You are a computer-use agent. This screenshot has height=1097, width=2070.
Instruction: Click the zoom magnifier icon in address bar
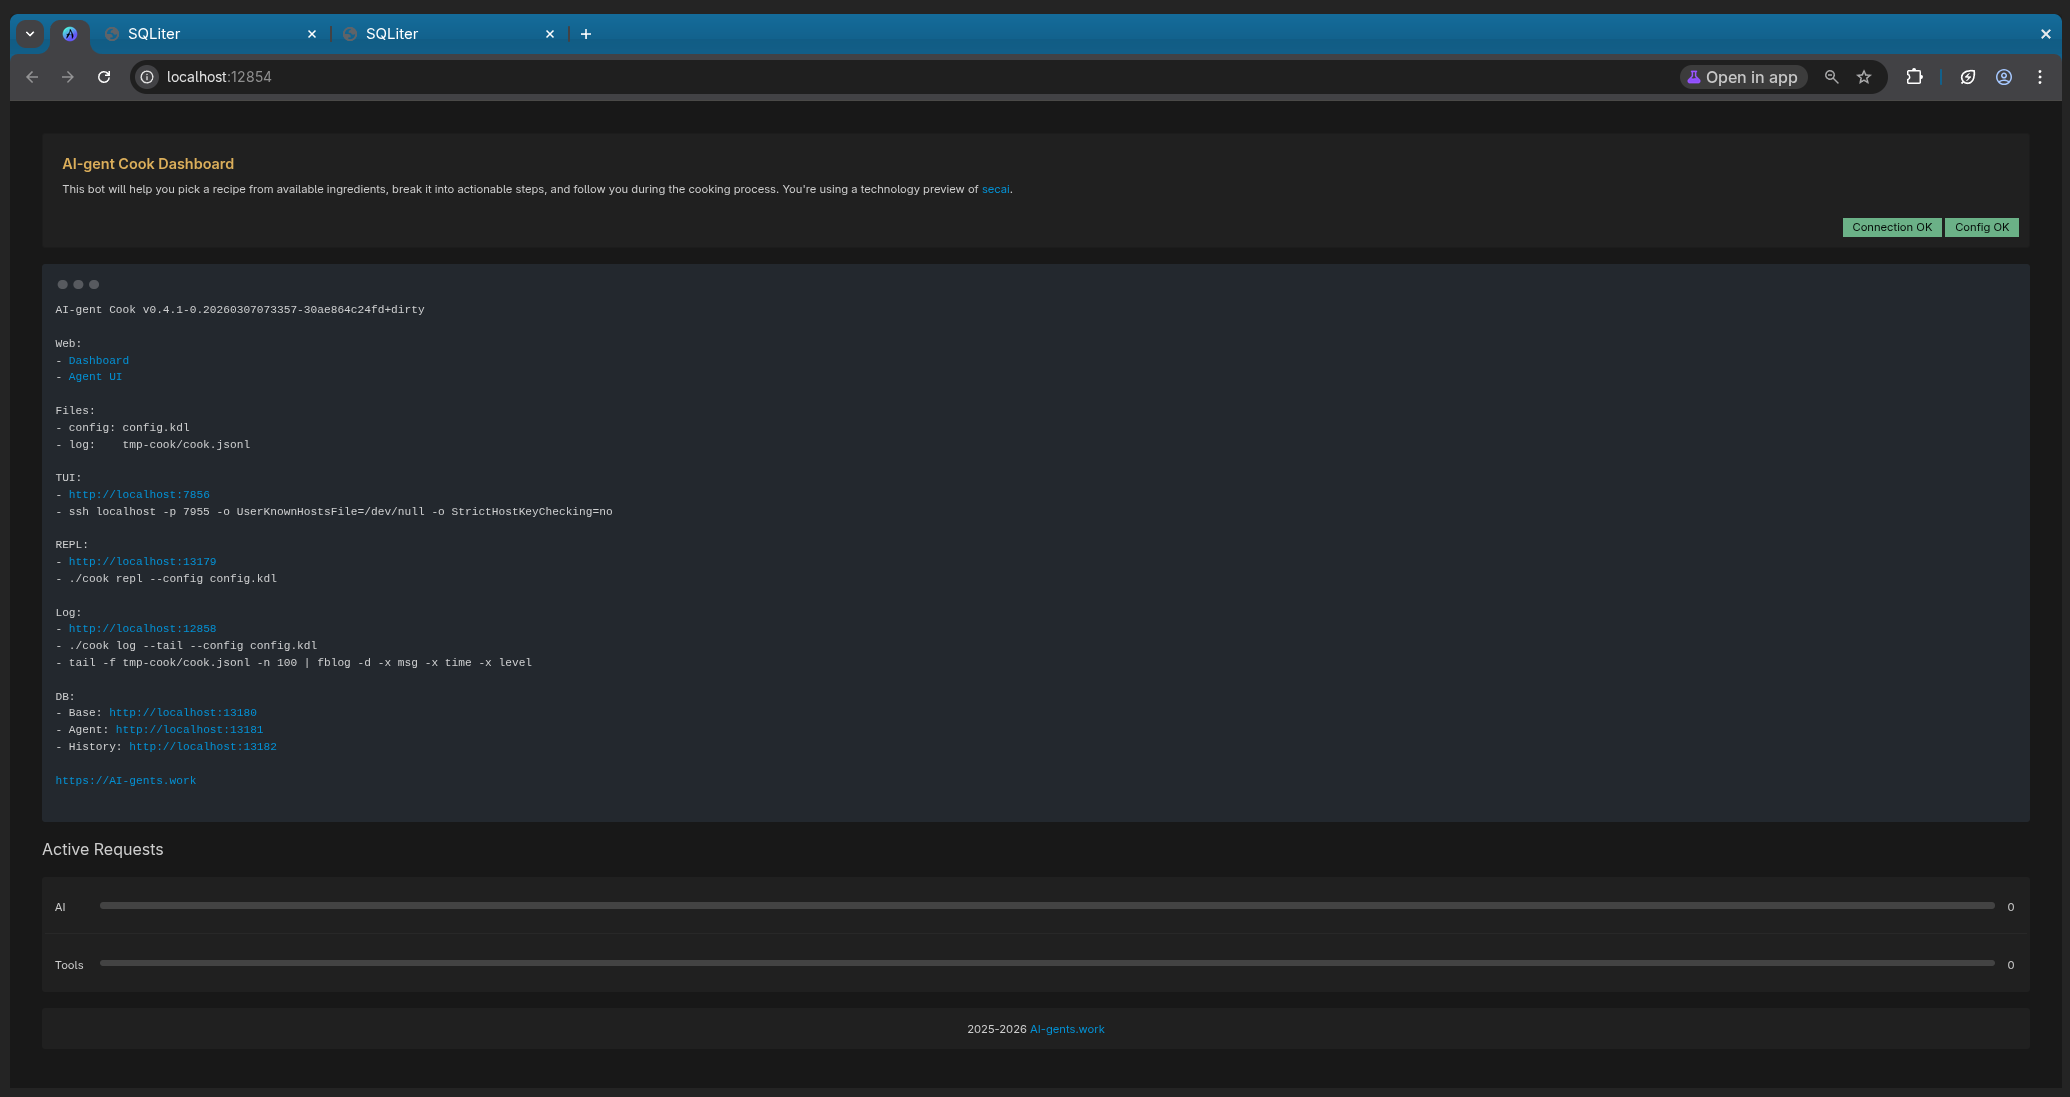click(x=1832, y=77)
